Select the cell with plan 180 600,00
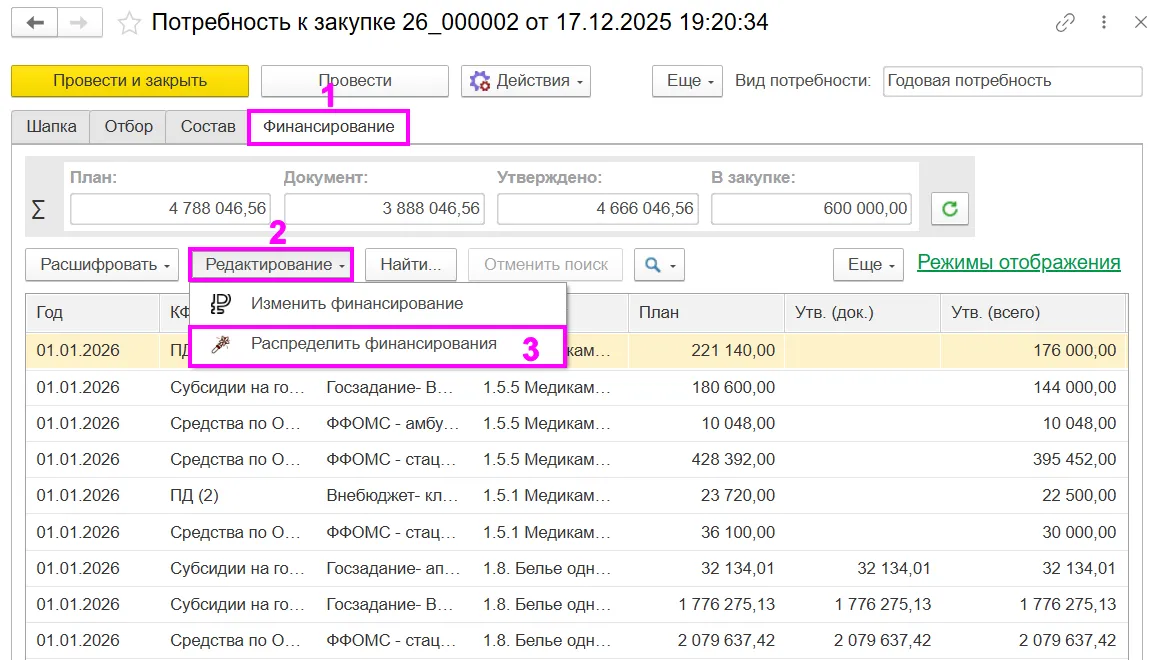Image resolution: width=1150 pixels, height=660 pixels. point(706,387)
